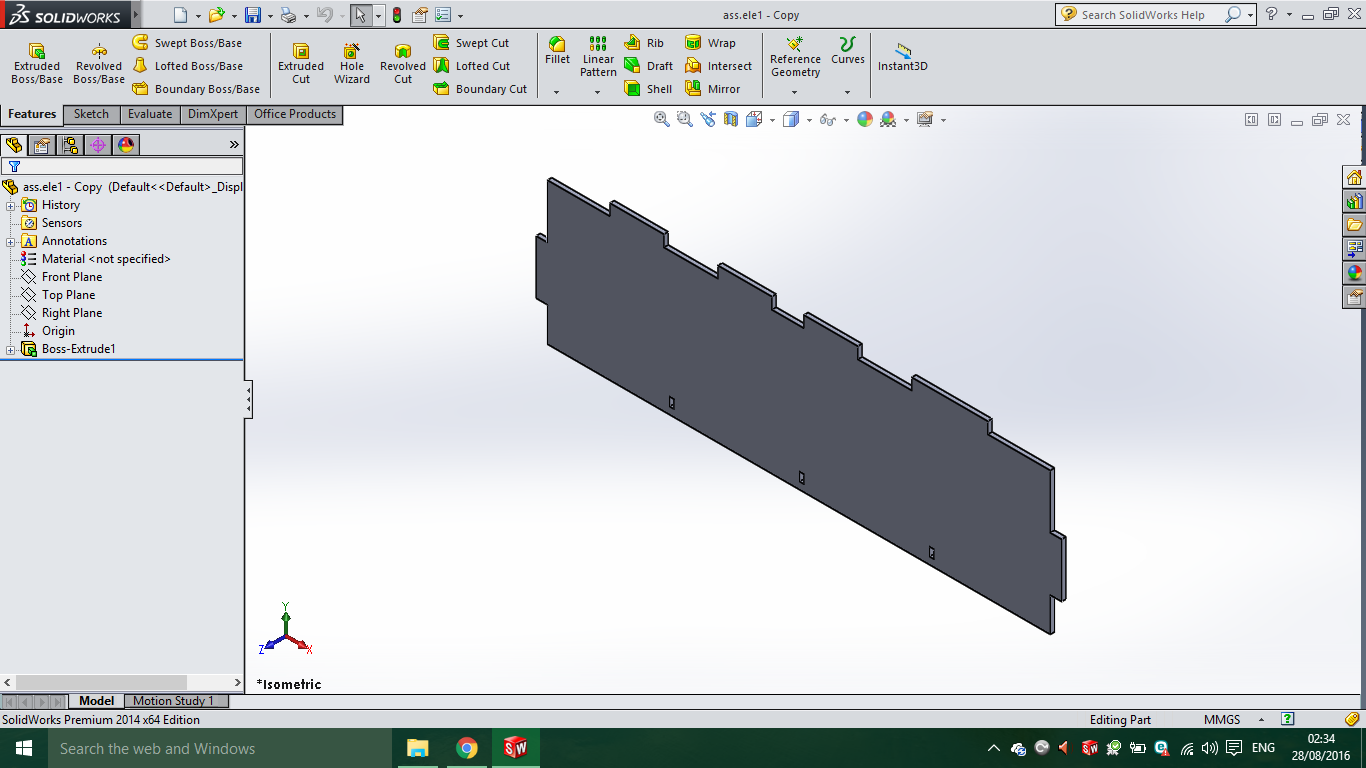Click the Save button
This screenshot has height=768, width=1366.
point(253,15)
